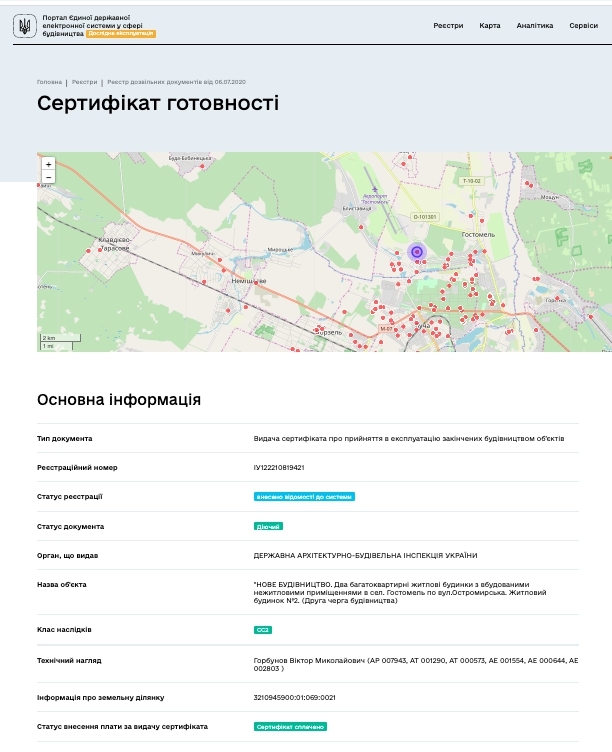612x752 pixels.
Task: Click the Сертифікат готовності page title
Action: [158, 103]
